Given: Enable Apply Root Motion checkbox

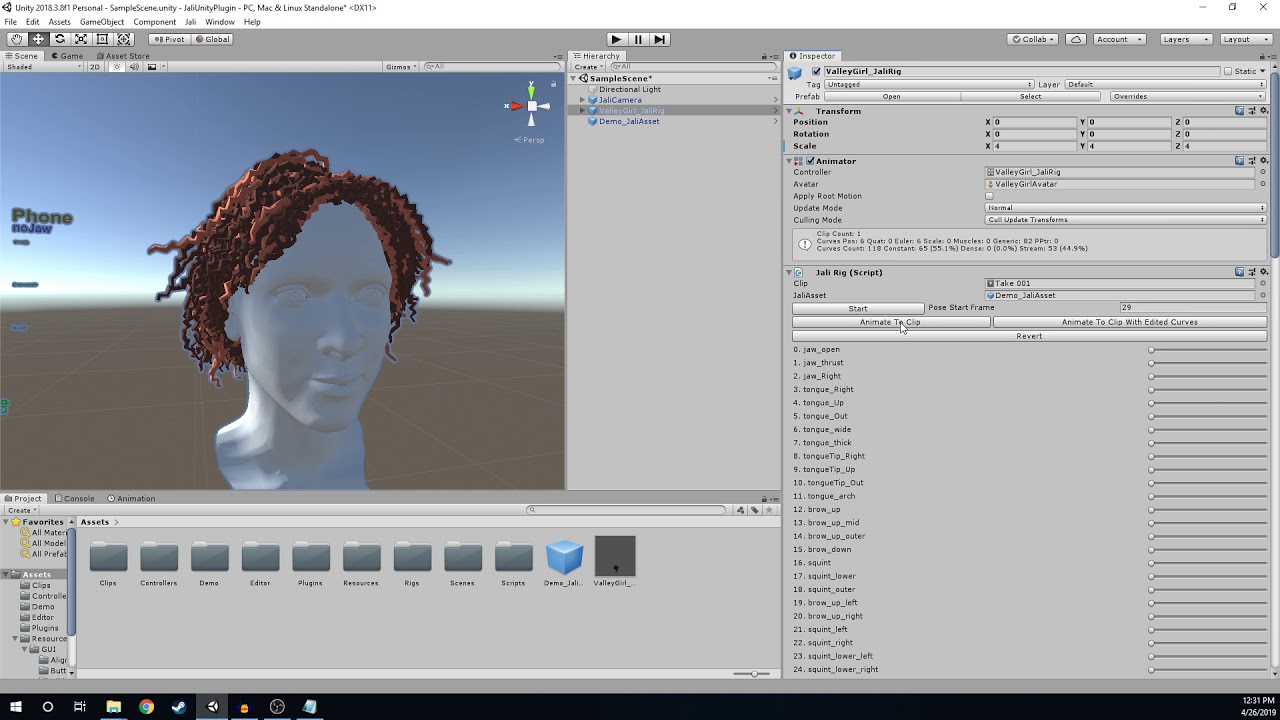Looking at the screenshot, I should click(989, 196).
